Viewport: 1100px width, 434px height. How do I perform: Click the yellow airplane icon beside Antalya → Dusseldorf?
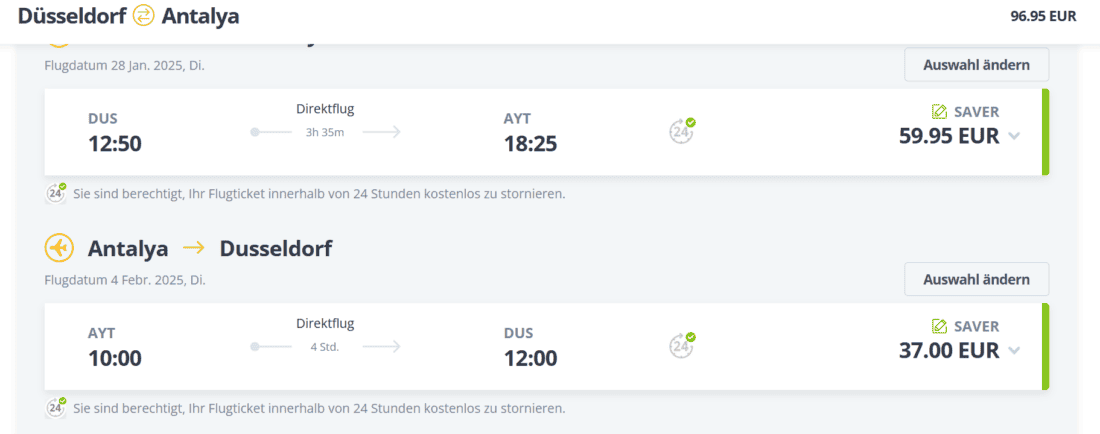point(59,247)
